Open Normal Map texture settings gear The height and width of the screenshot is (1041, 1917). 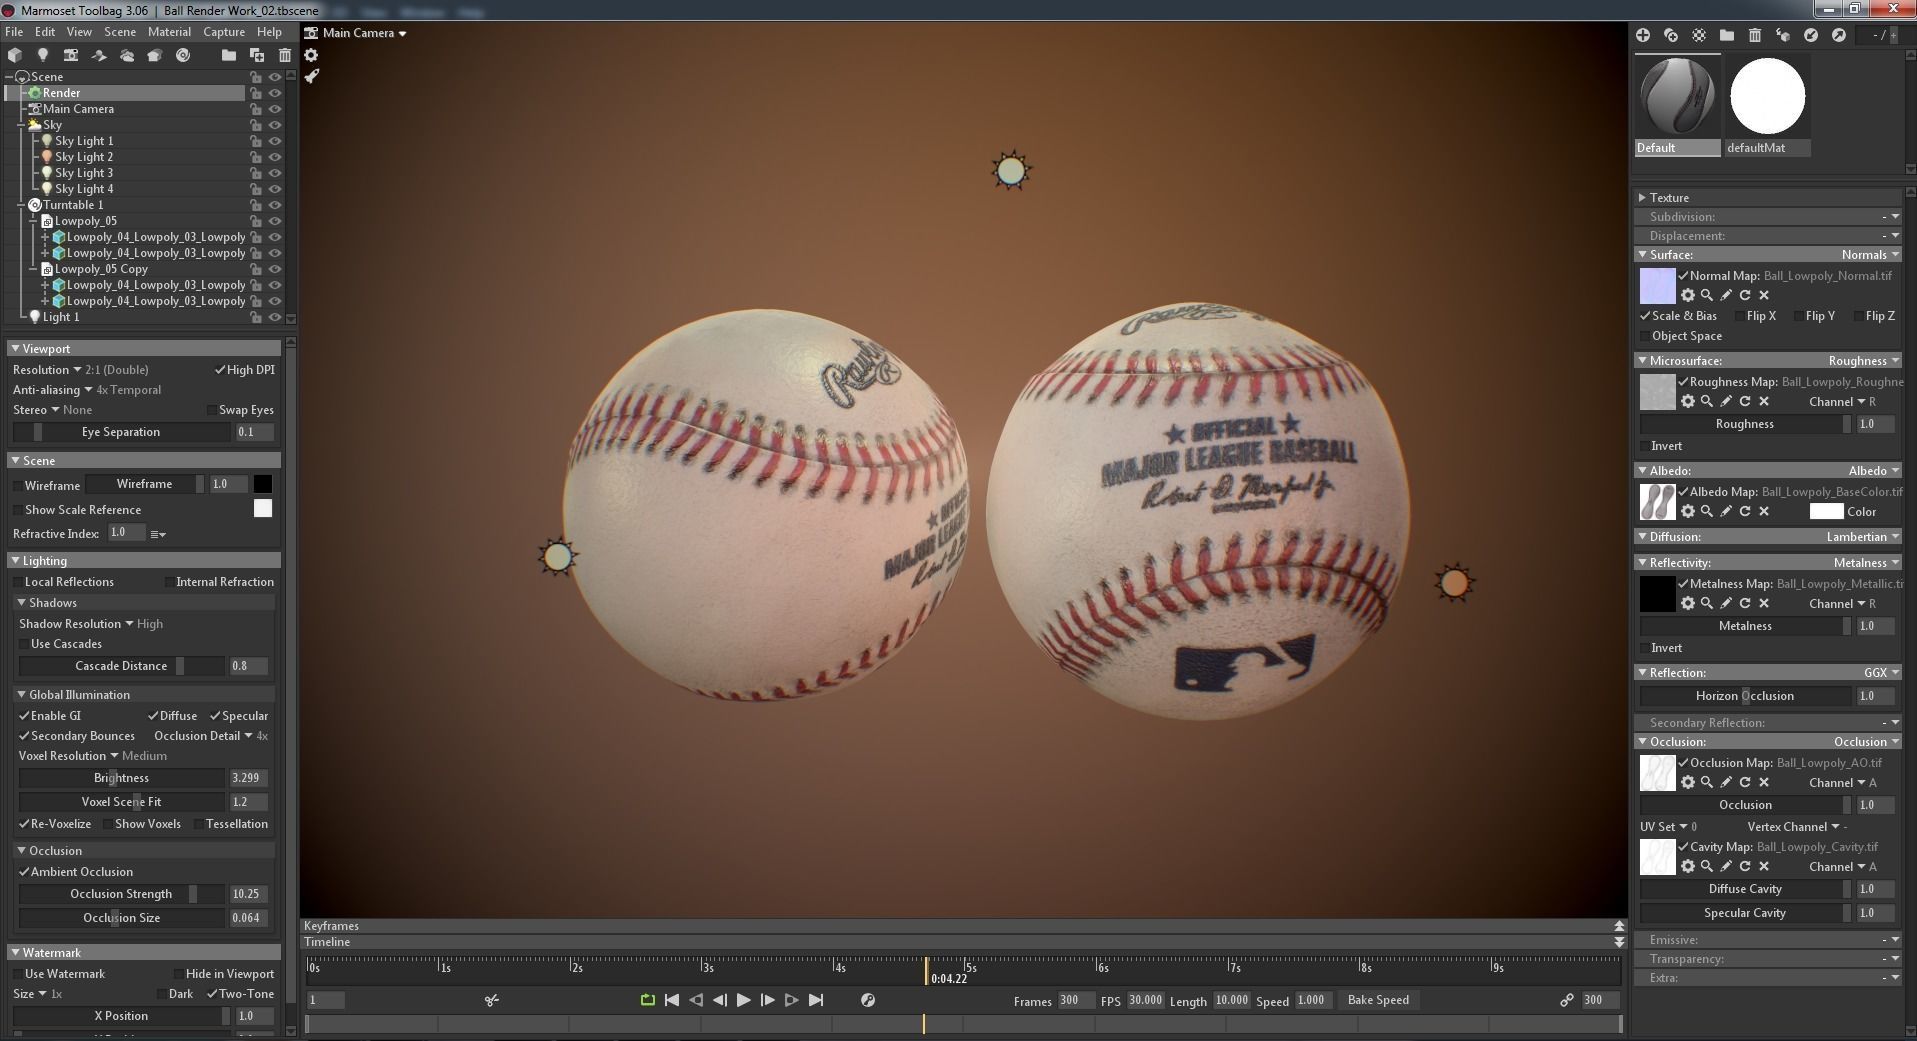[x=1688, y=295]
